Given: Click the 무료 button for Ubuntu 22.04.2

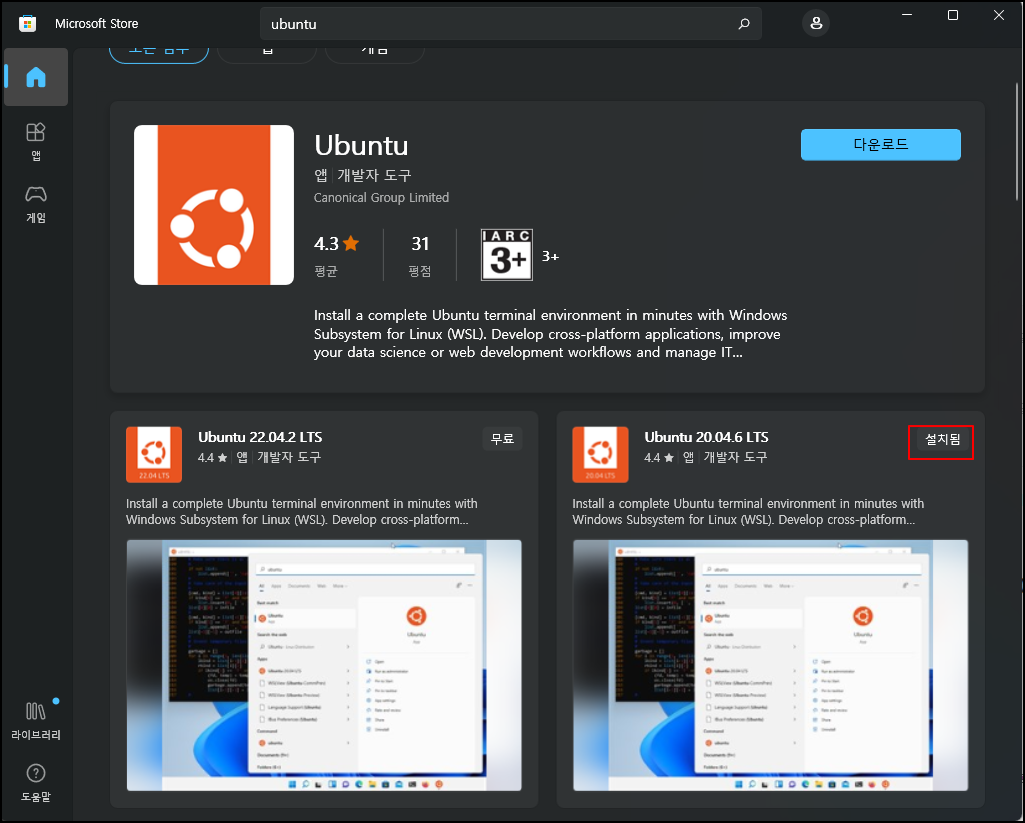Looking at the screenshot, I should pyautogui.click(x=502, y=439).
